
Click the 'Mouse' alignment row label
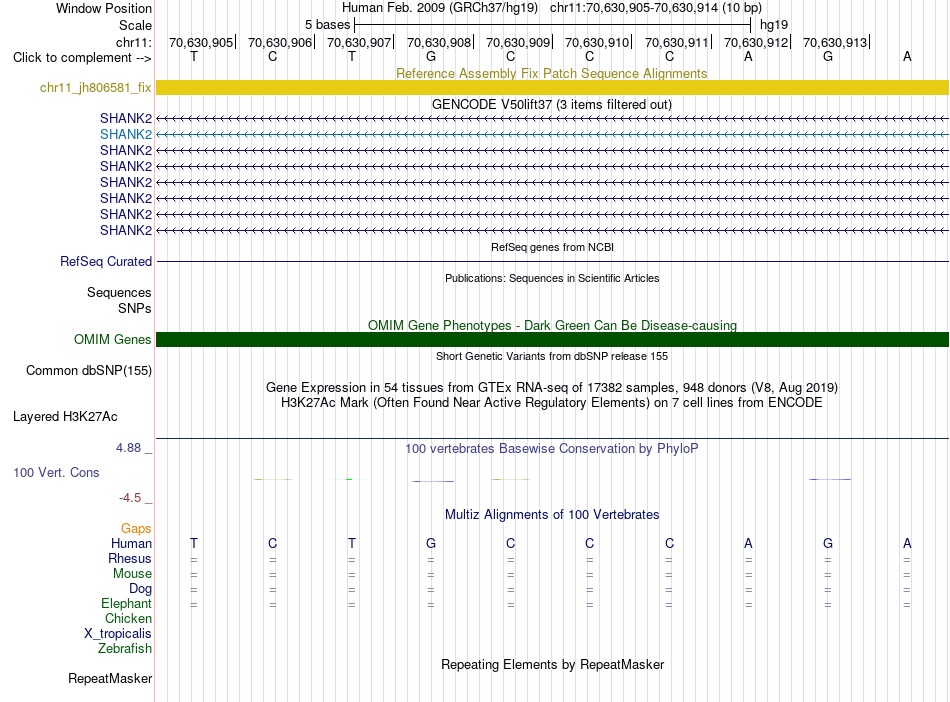click(x=132, y=574)
